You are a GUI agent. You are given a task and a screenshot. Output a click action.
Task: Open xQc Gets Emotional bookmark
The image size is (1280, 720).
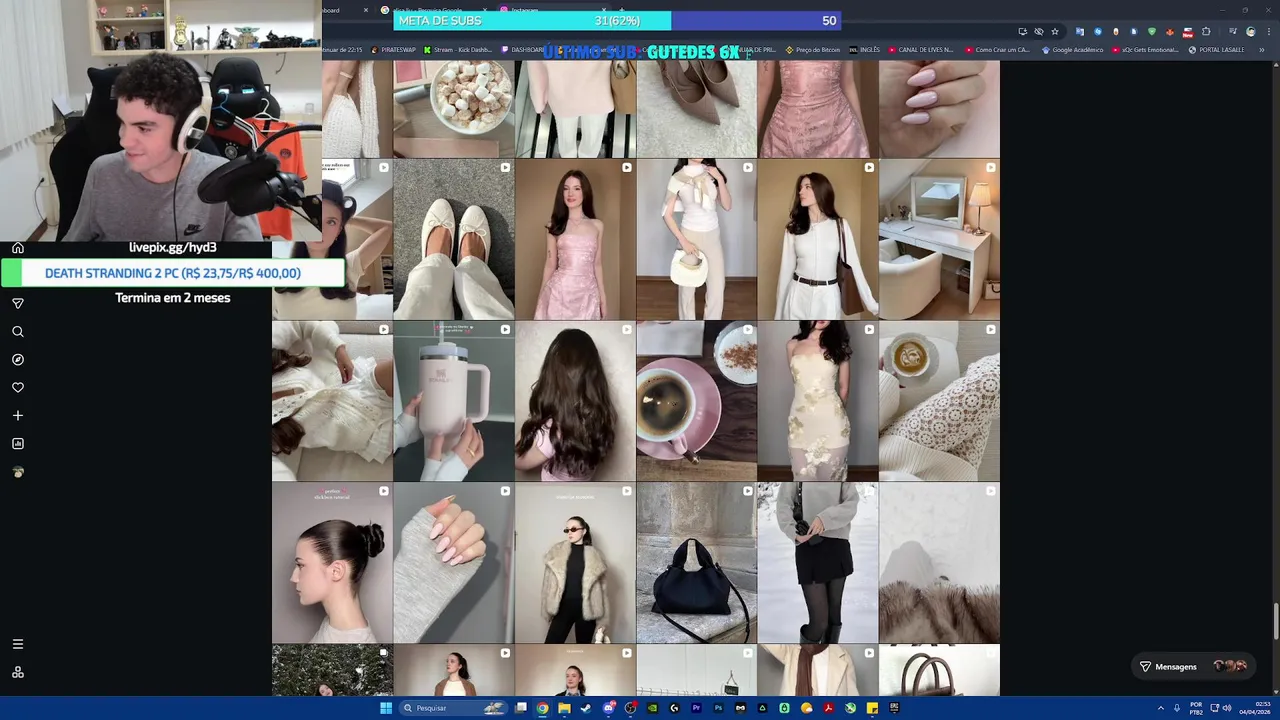pyautogui.click(x=1145, y=49)
